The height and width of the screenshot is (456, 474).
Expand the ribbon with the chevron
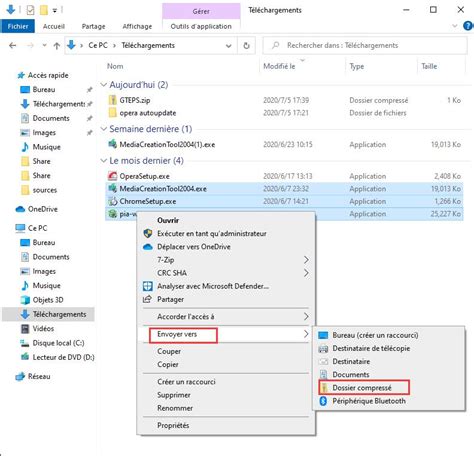pyautogui.click(x=454, y=26)
